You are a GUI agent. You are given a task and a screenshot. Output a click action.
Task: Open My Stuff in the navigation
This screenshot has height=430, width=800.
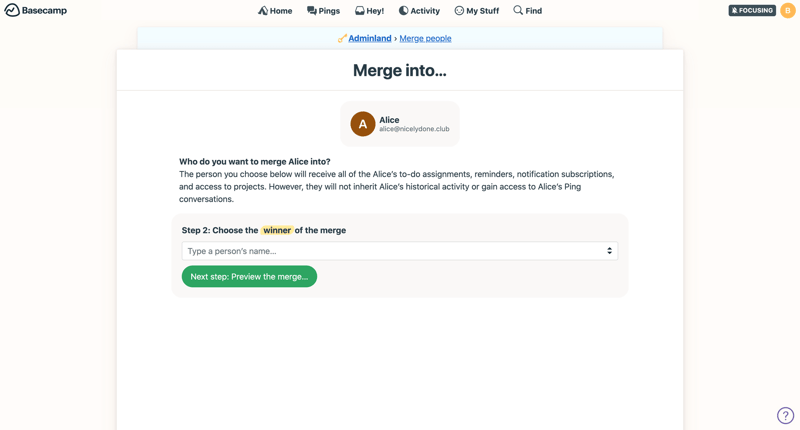tap(477, 11)
